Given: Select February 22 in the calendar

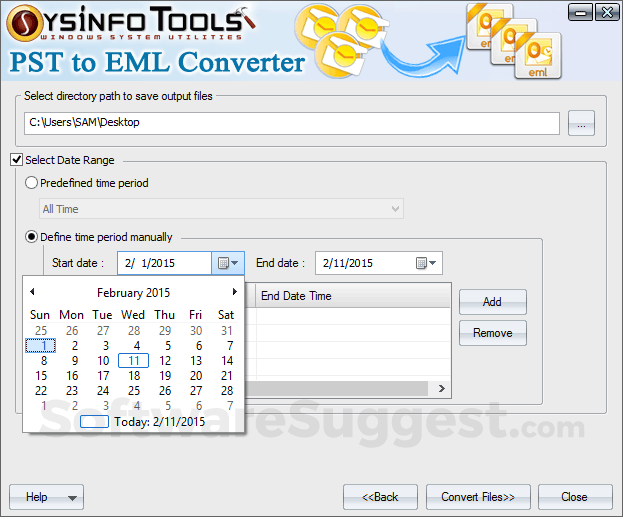Looking at the screenshot, I should pyautogui.click(x=41, y=391).
